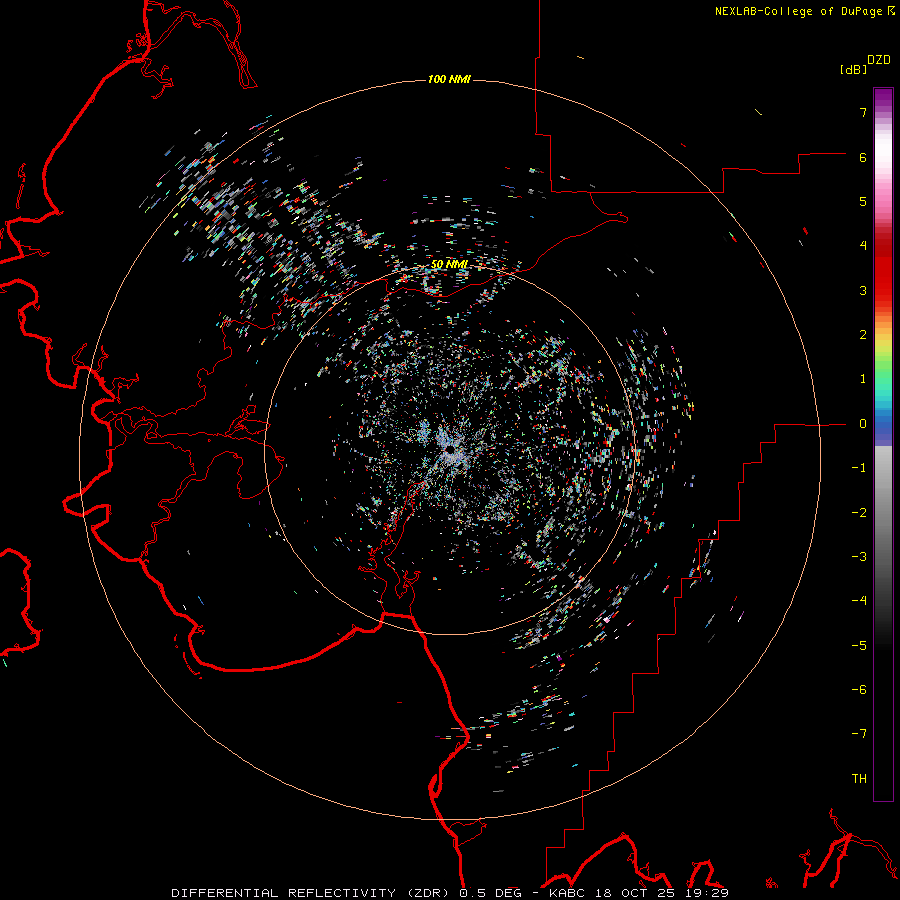Click the 2 dB legend value
Image resolution: width=900 pixels, height=900 pixels.
point(863,335)
